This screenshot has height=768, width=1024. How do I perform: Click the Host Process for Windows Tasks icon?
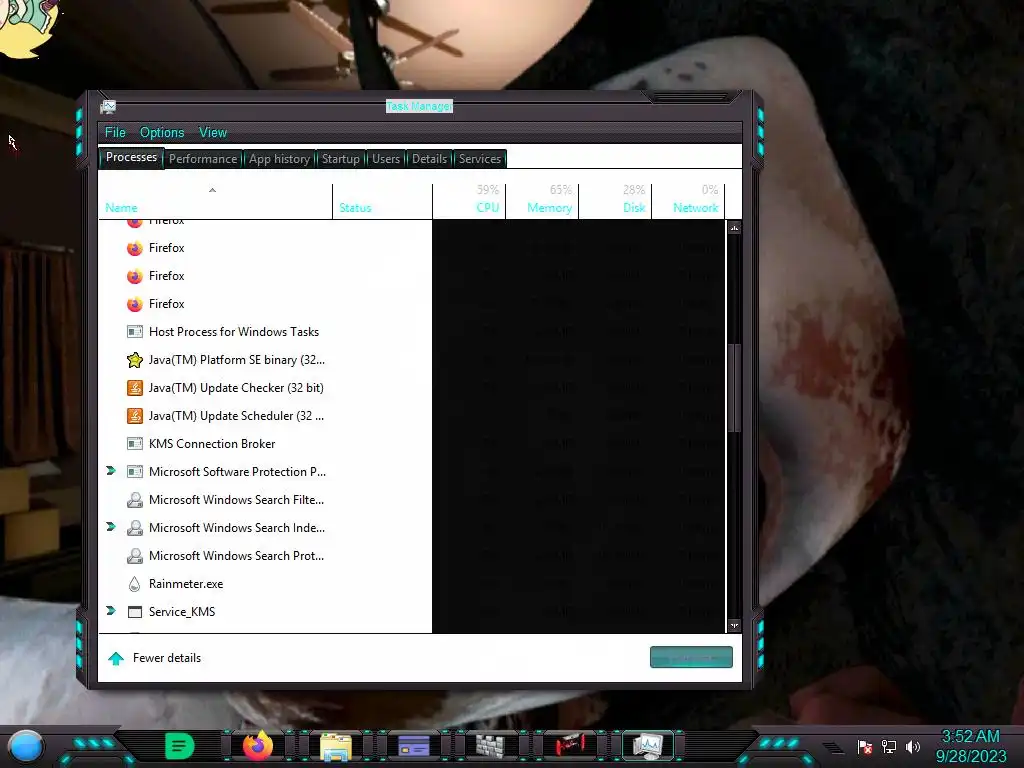135,332
